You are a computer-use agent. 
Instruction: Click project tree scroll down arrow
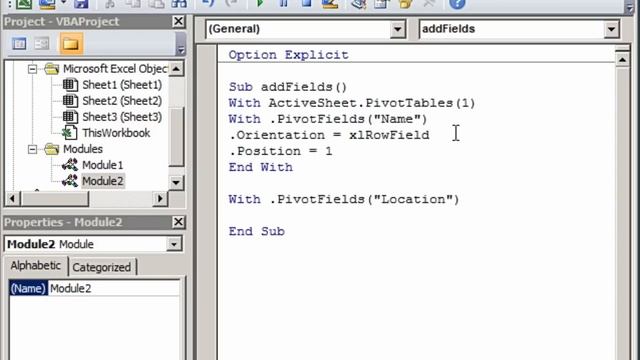click(176, 182)
